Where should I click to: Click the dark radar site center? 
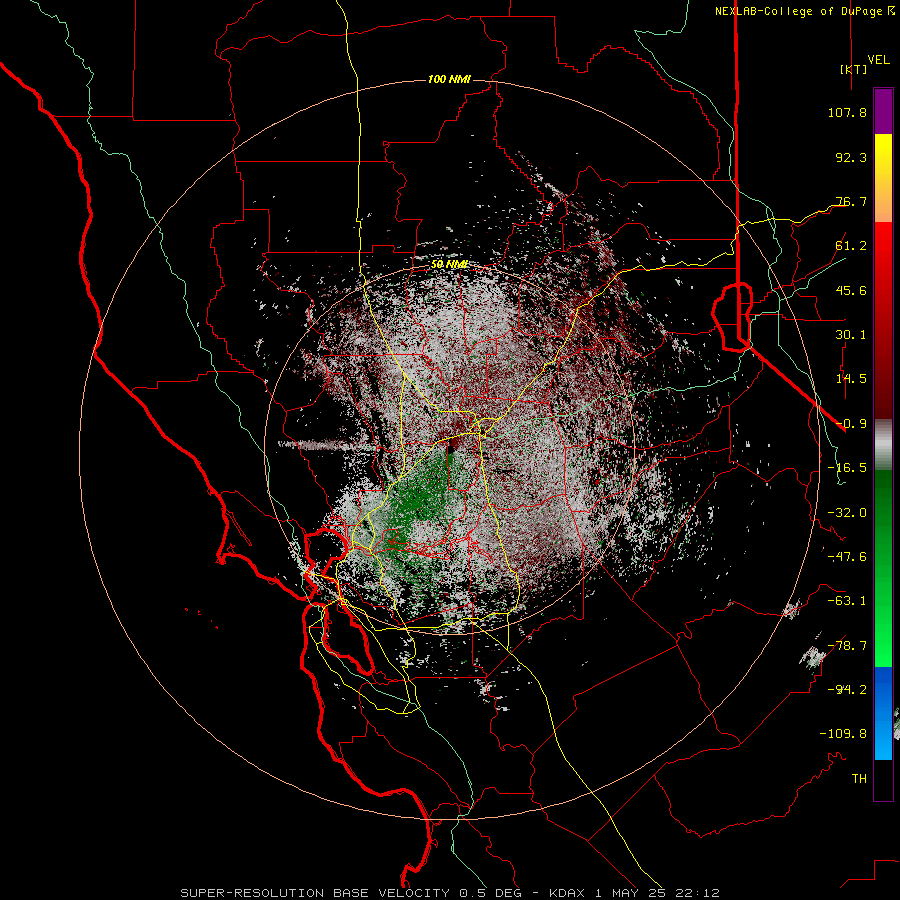(x=449, y=449)
